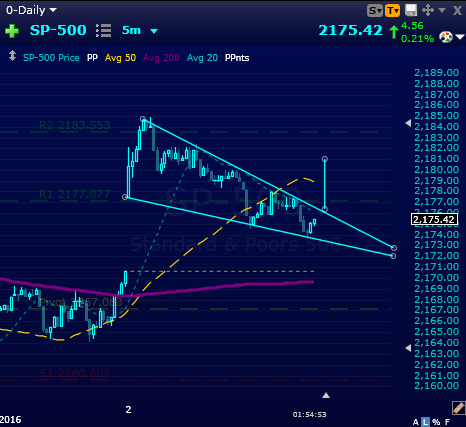The height and width of the screenshot is (427, 466).
Task: Open the gray S dropdown button
Action: coord(375,11)
